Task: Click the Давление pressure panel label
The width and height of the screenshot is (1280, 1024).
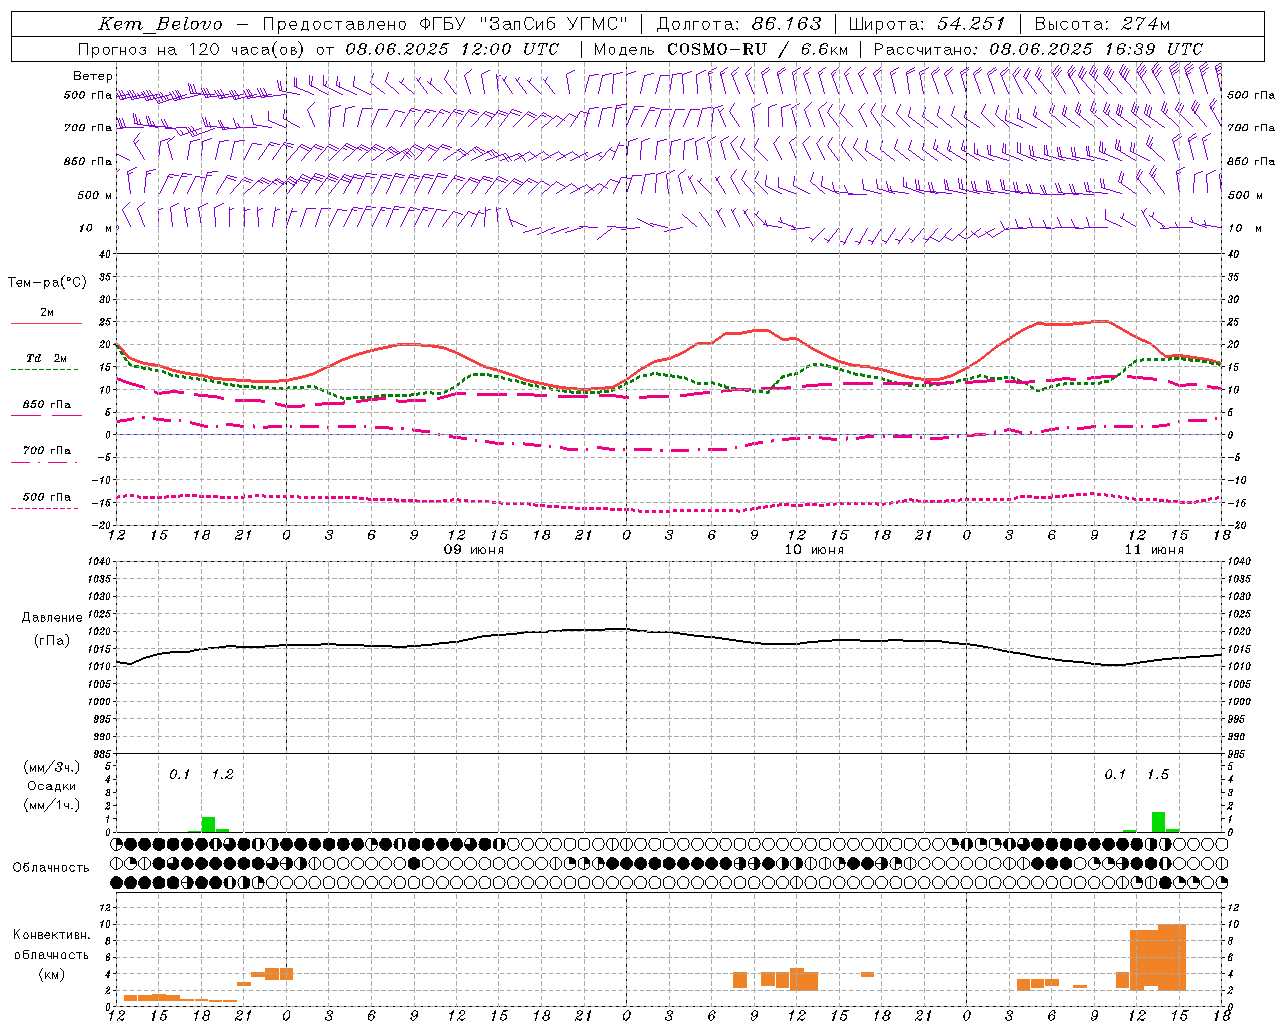Action: click(x=52, y=618)
